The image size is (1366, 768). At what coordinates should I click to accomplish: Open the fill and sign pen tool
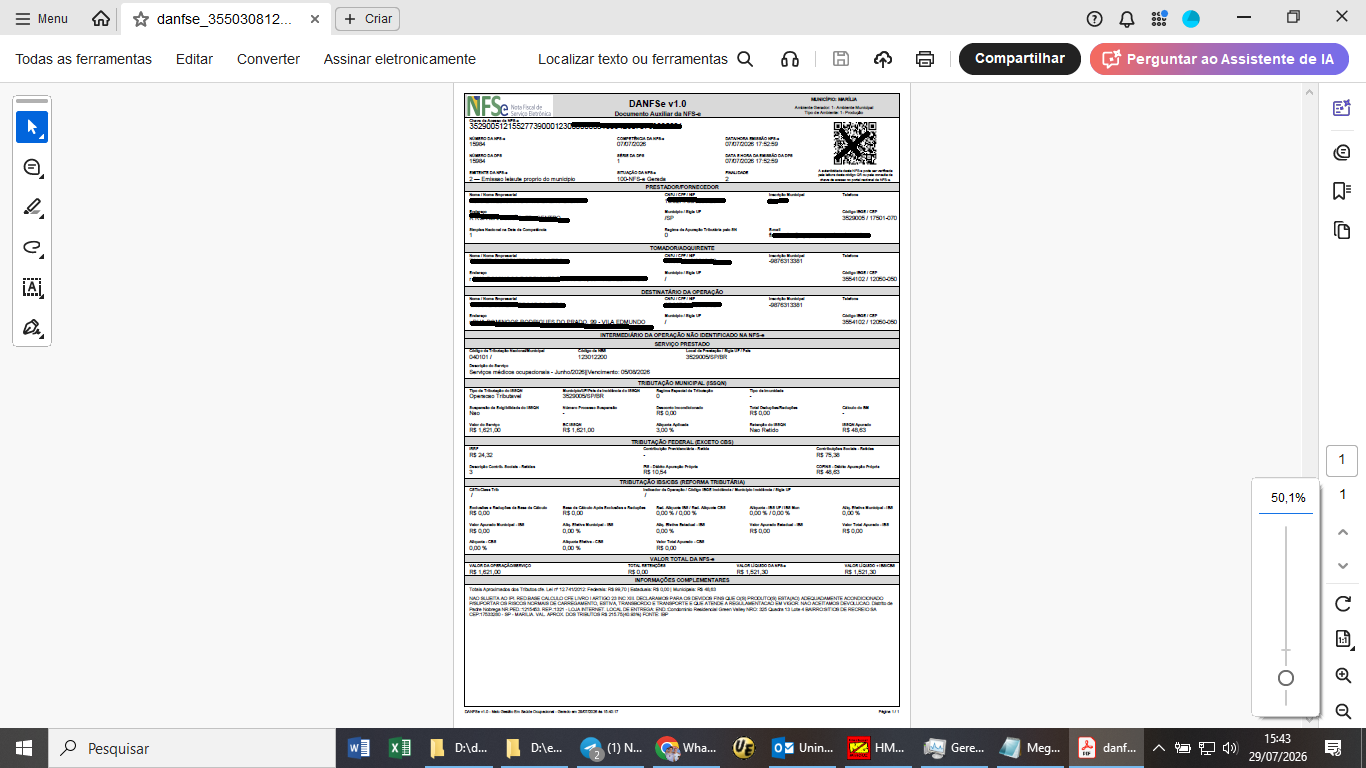tap(32, 327)
